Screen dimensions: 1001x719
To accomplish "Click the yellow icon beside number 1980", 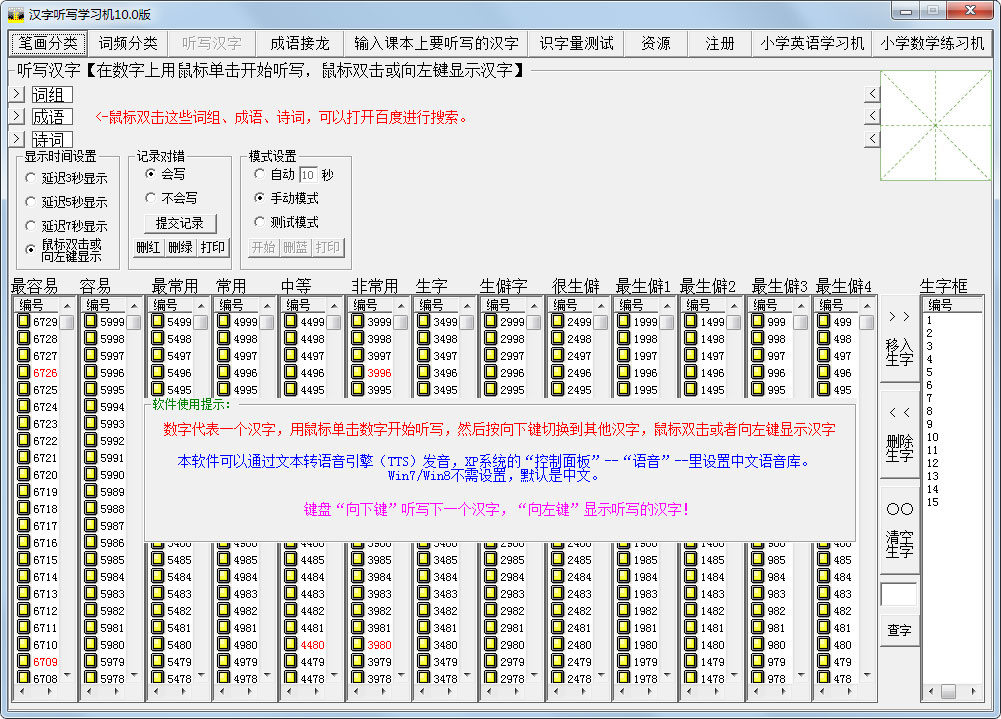I will [x=624, y=644].
